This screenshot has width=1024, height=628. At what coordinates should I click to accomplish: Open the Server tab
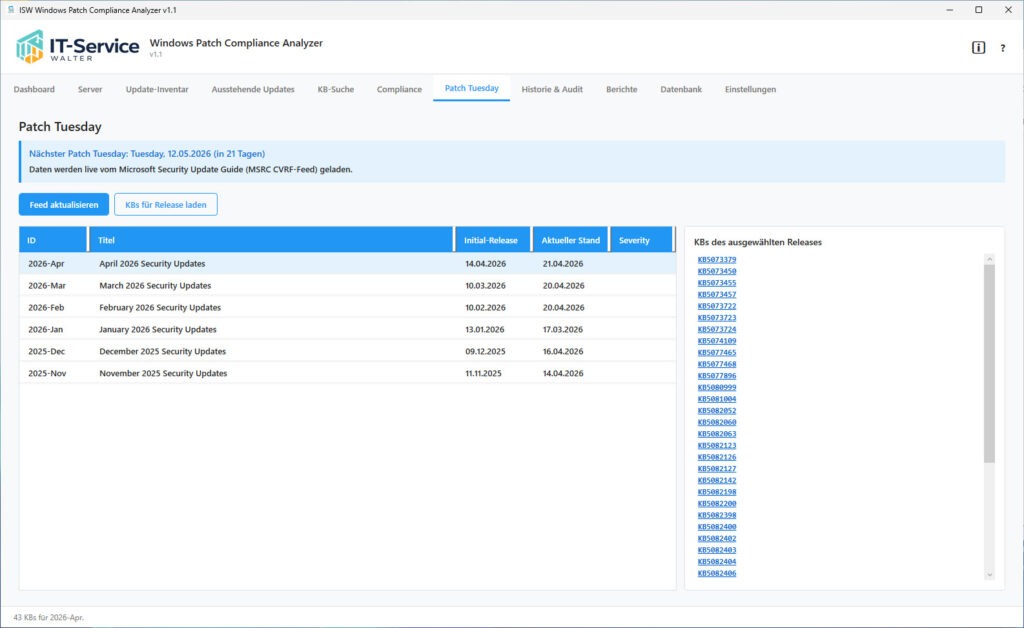pos(90,89)
